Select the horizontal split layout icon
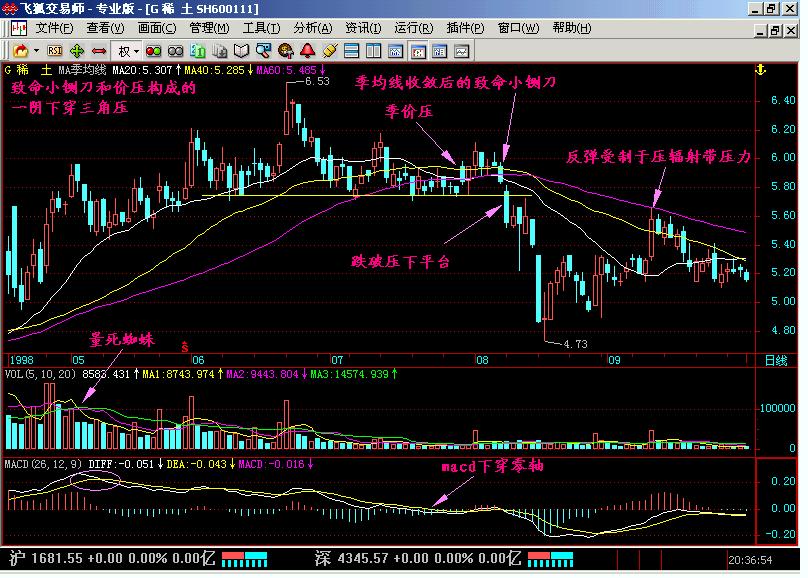 (351, 51)
